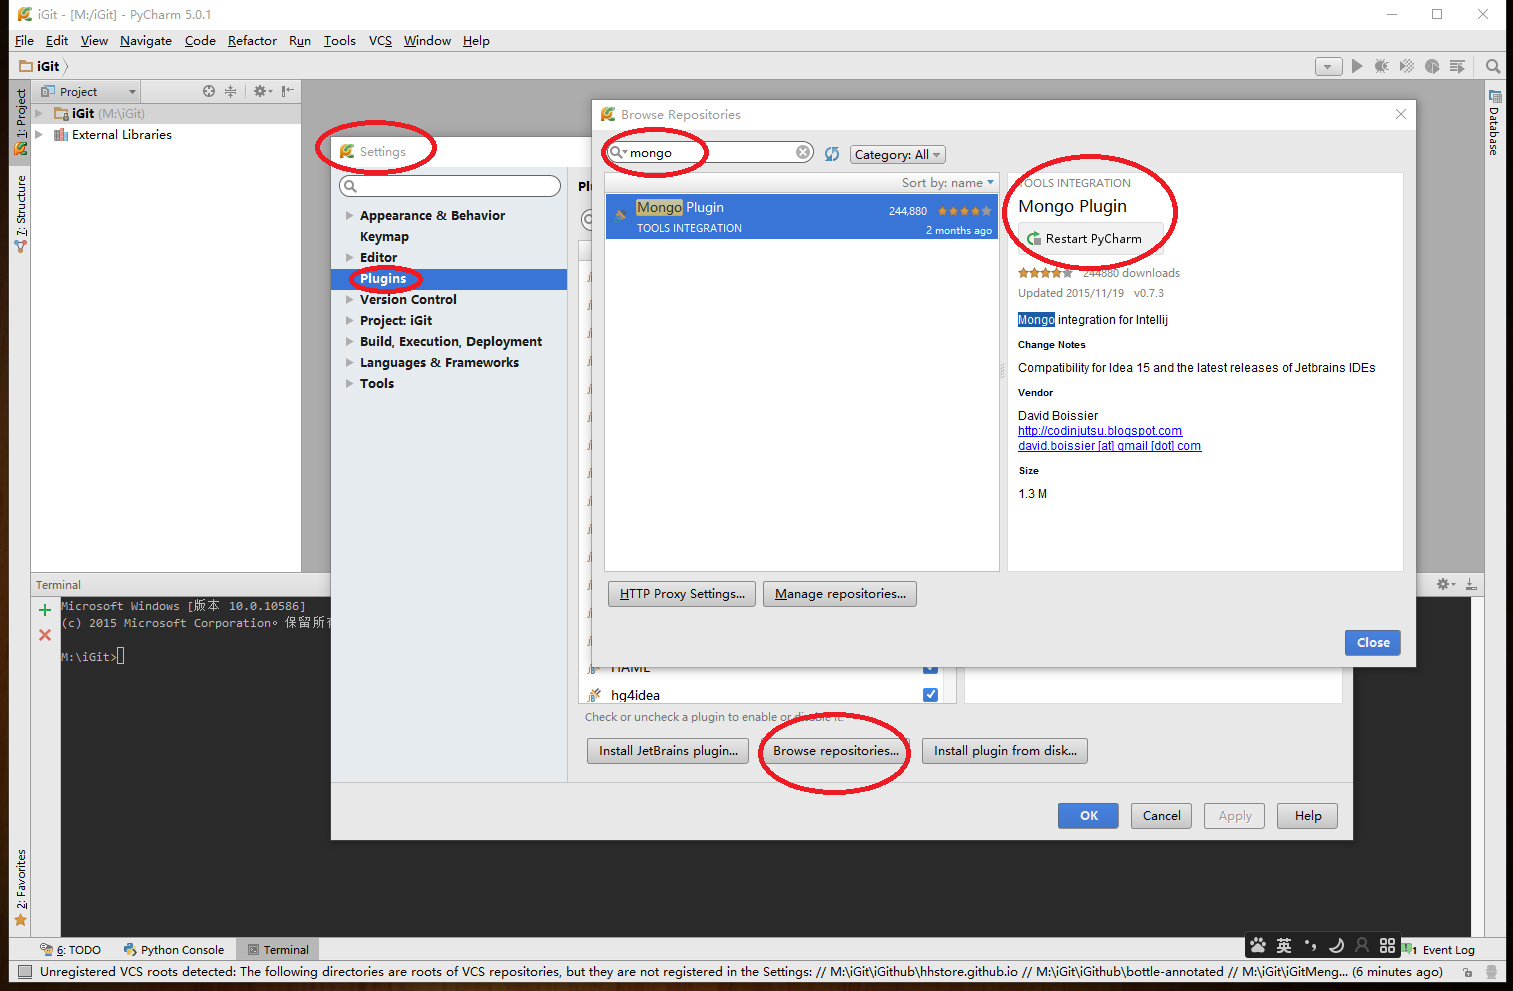The width and height of the screenshot is (1513, 991).
Task: Click the Baidu IME paw icon
Action: coord(1258,945)
